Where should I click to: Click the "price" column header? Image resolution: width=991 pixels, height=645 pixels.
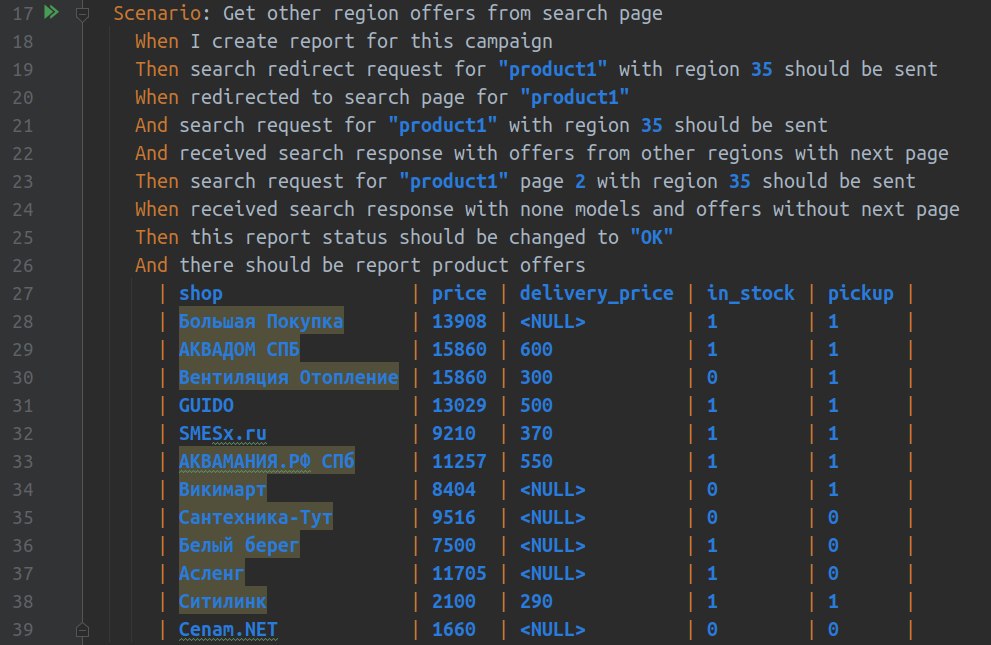click(x=459, y=293)
